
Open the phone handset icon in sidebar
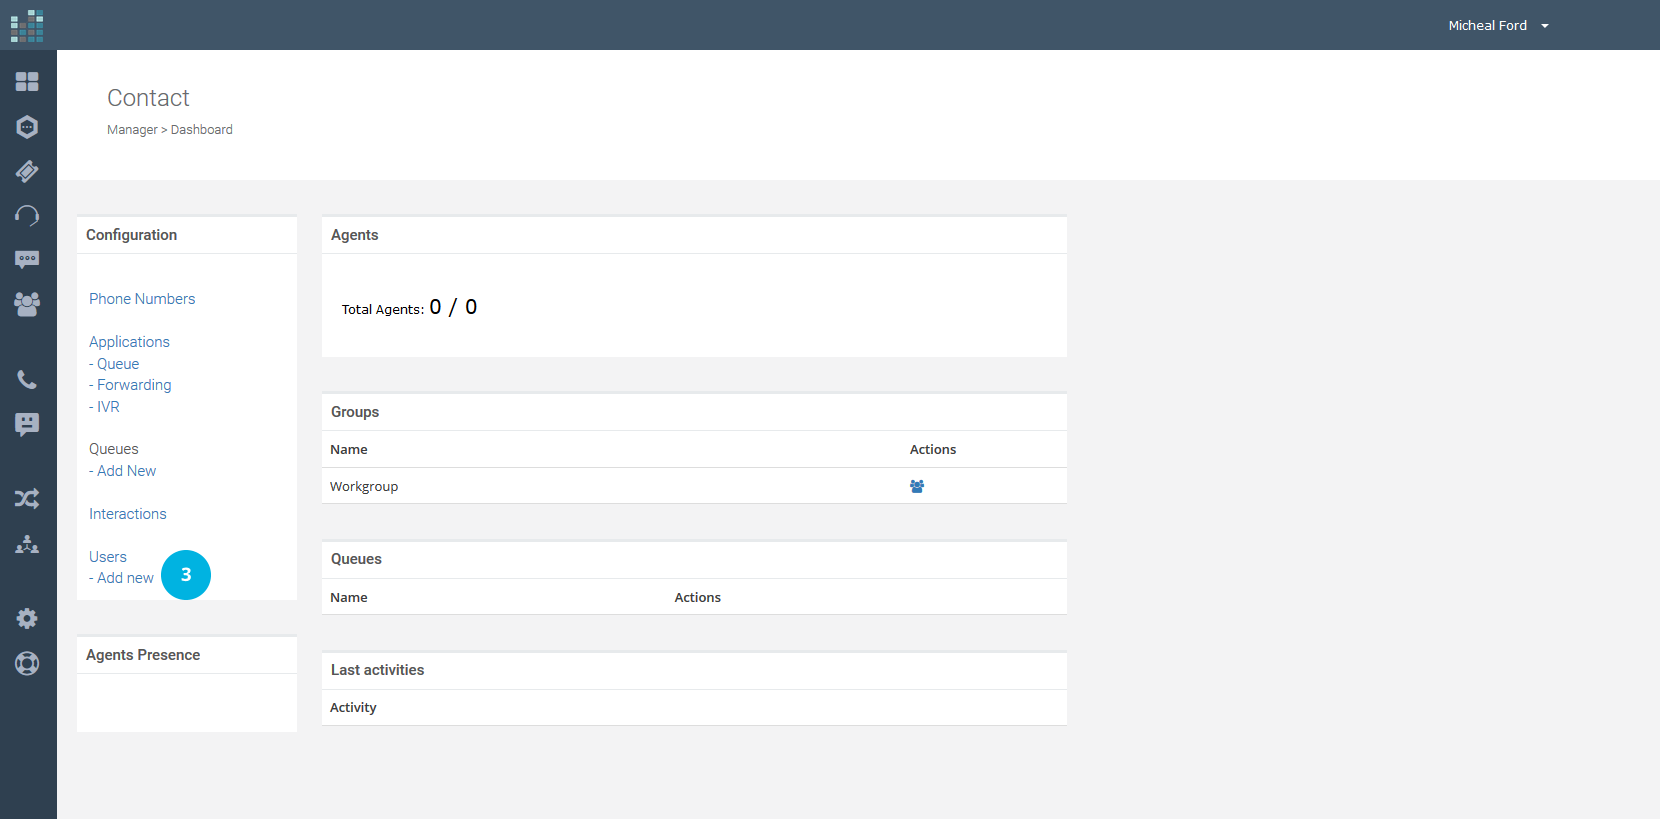[27, 380]
